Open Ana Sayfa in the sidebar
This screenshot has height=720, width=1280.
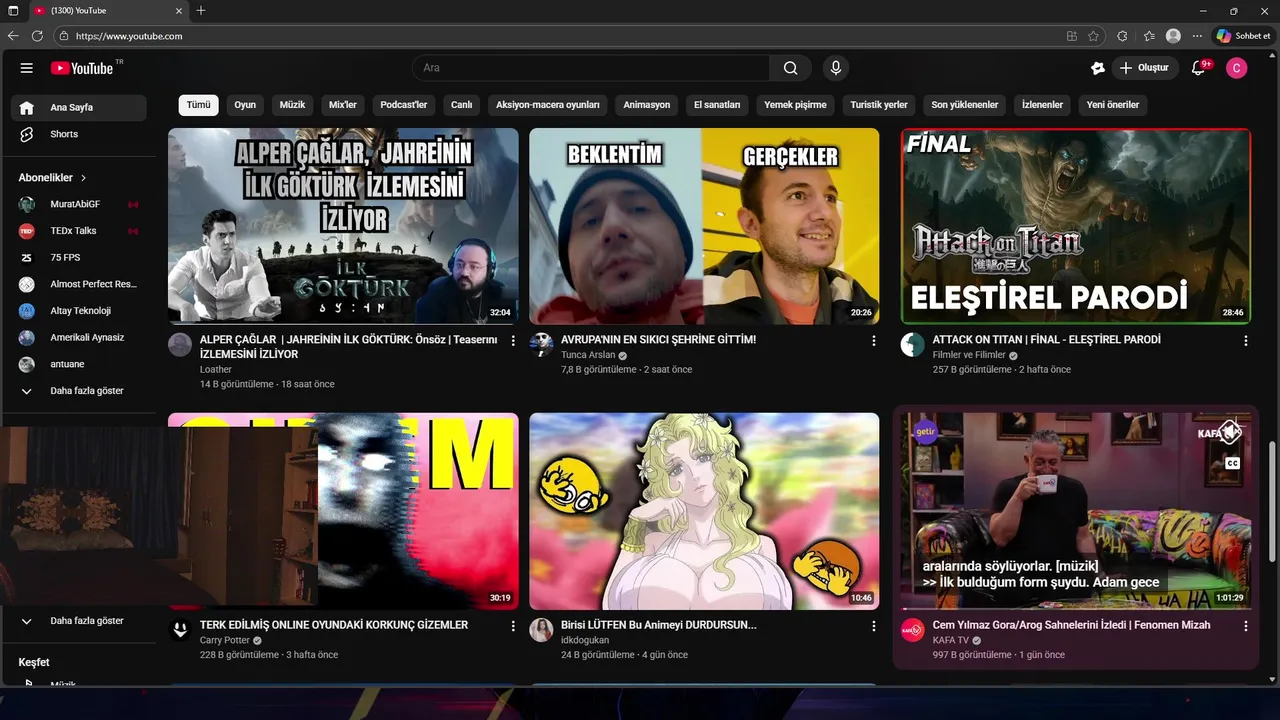78,108
